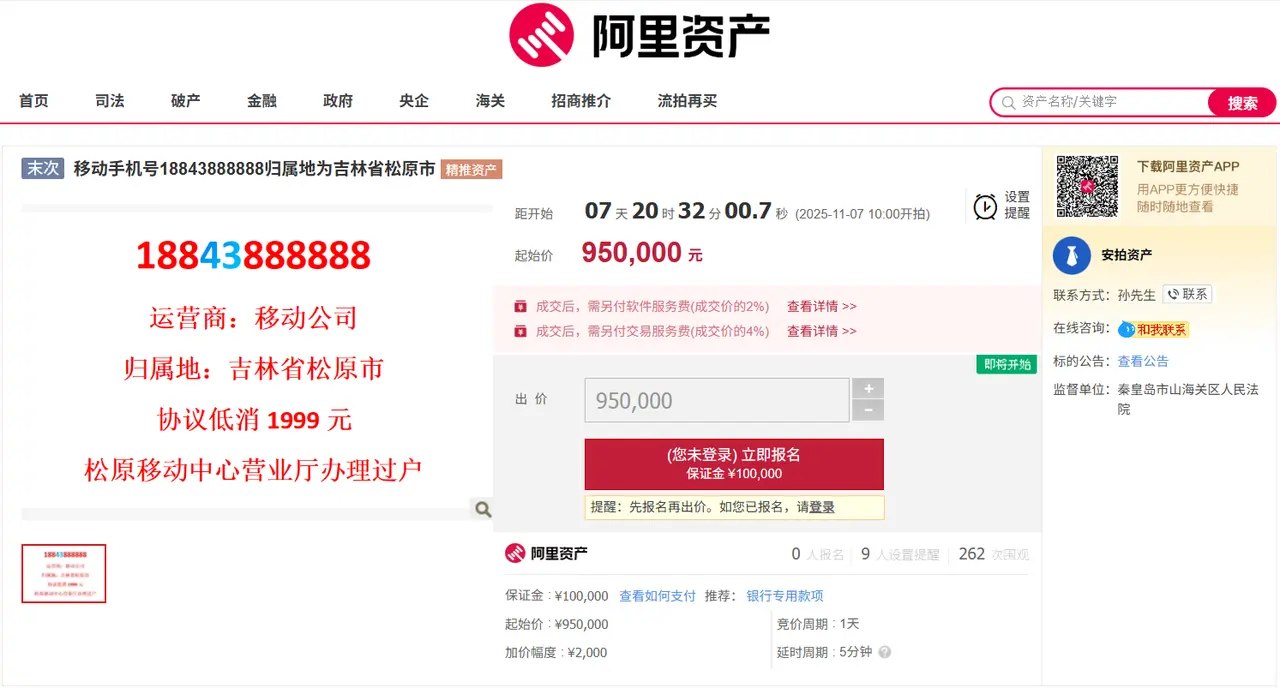This screenshot has height=688, width=1280.
Task: Switch to the 招商推介 section
Action: point(580,100)
